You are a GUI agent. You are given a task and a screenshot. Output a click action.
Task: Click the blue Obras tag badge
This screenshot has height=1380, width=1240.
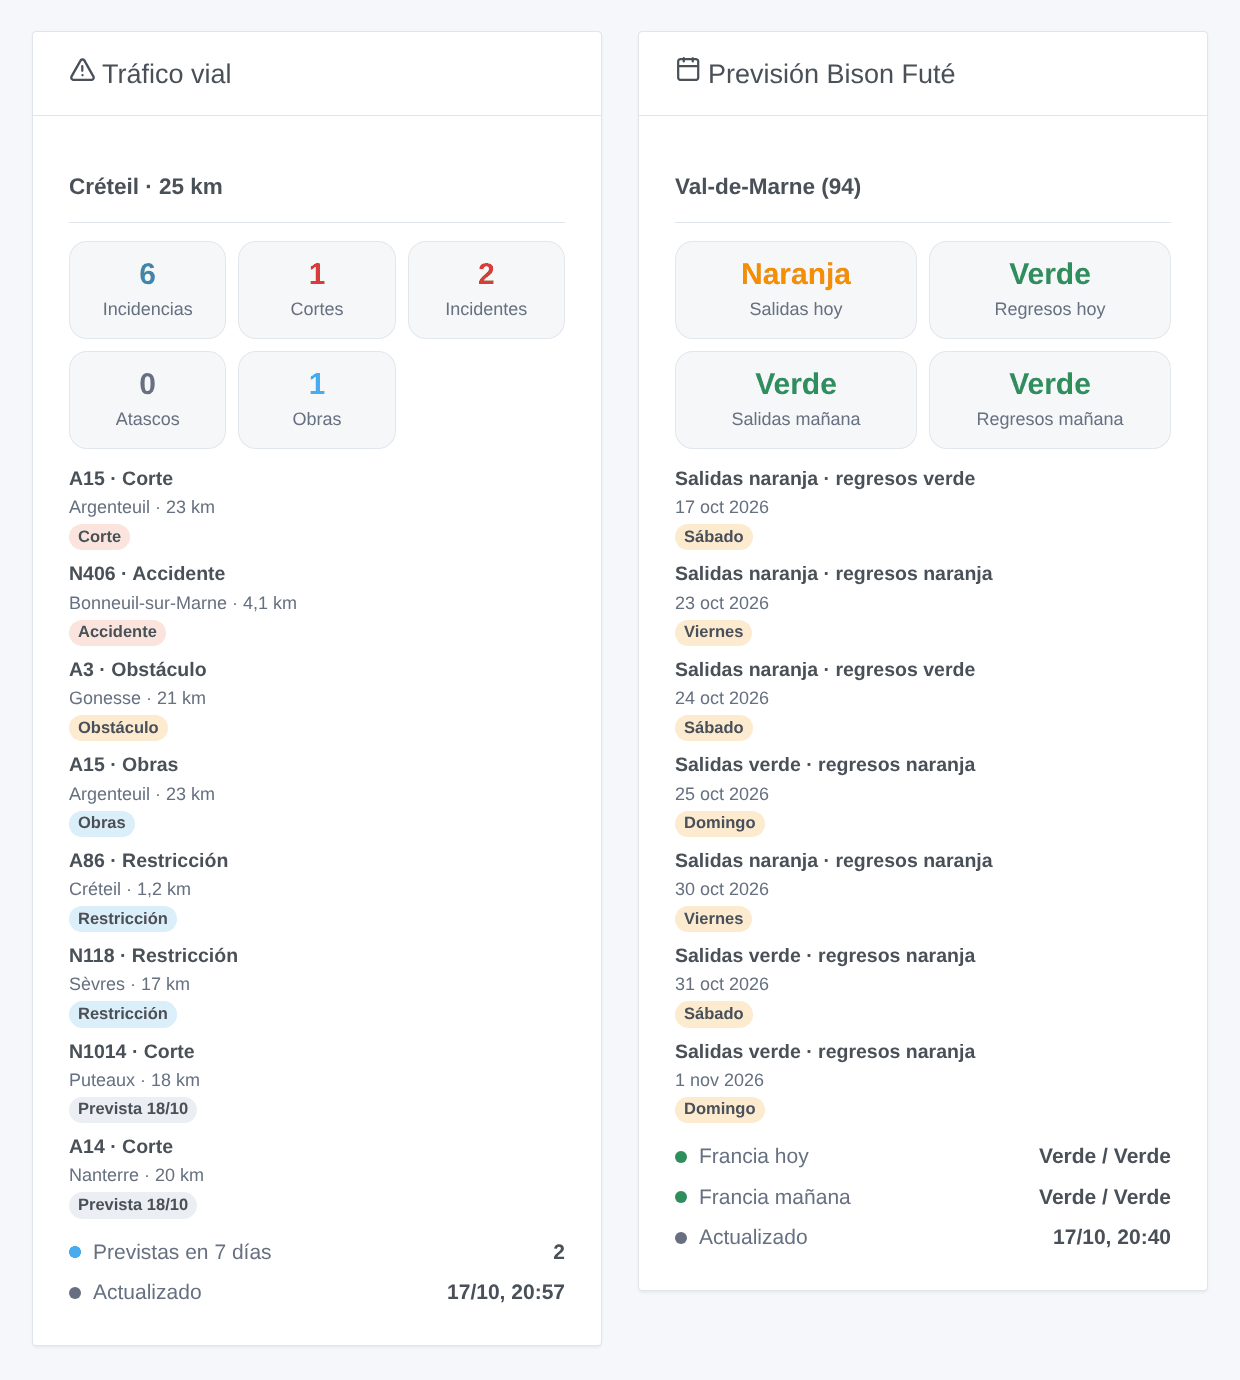(x=102, y=823)
